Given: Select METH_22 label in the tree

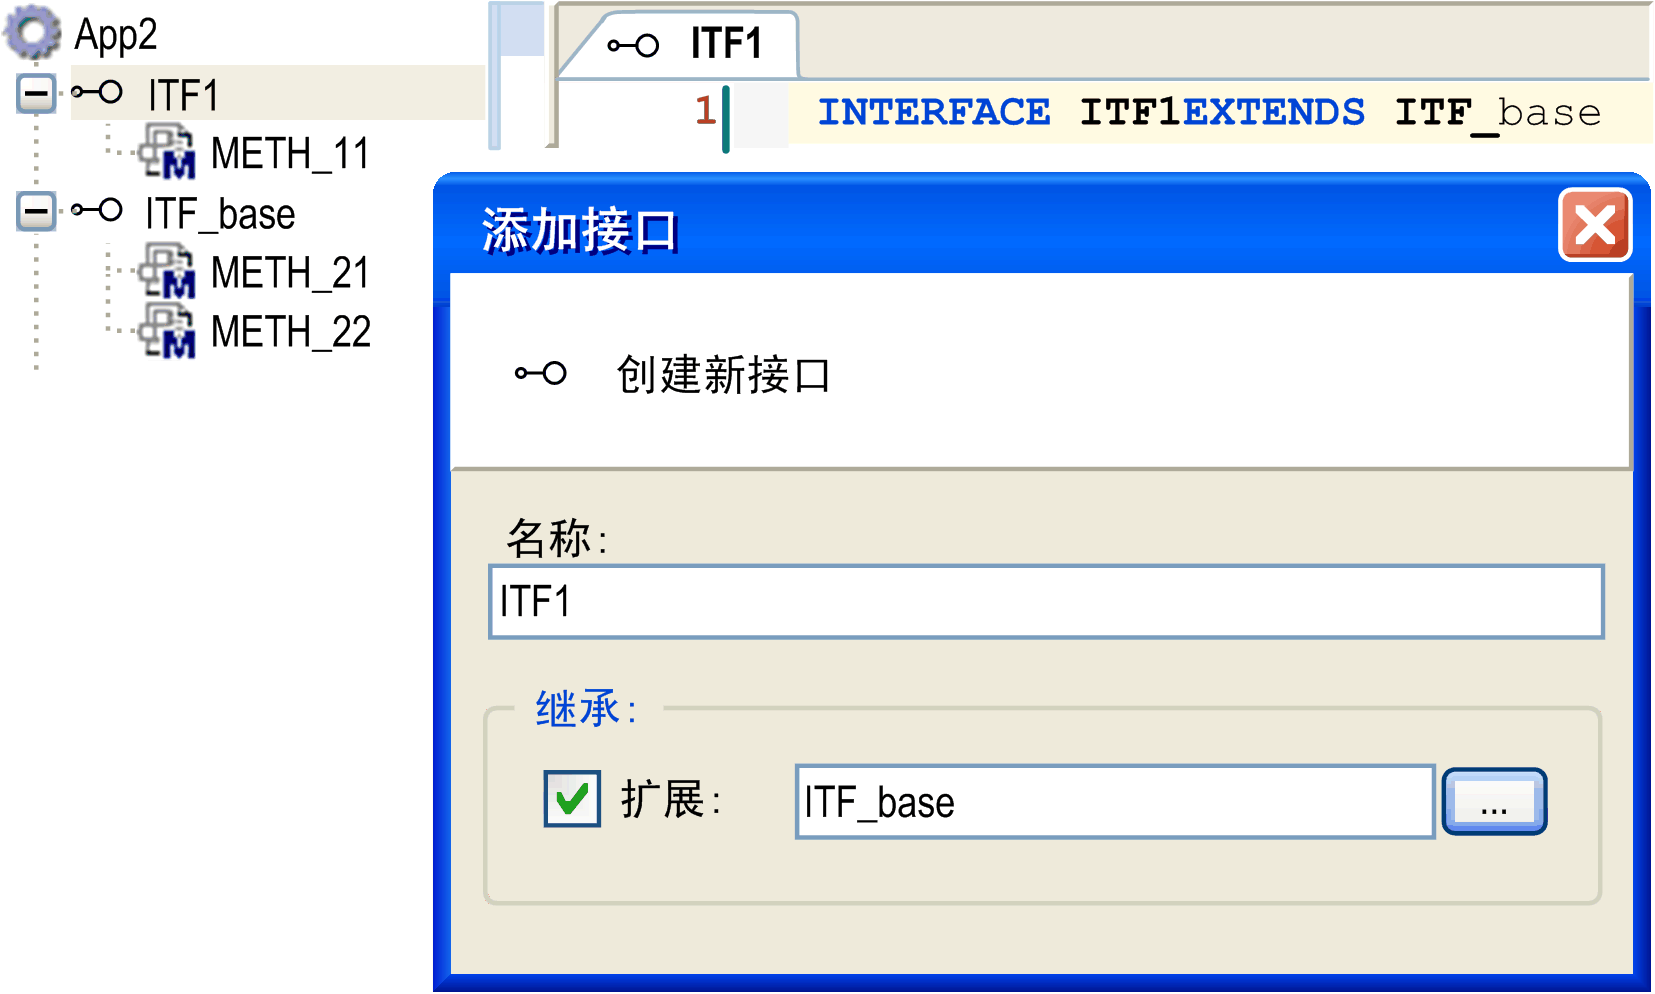Looking at the screenshot, I should tap(291, 332).
